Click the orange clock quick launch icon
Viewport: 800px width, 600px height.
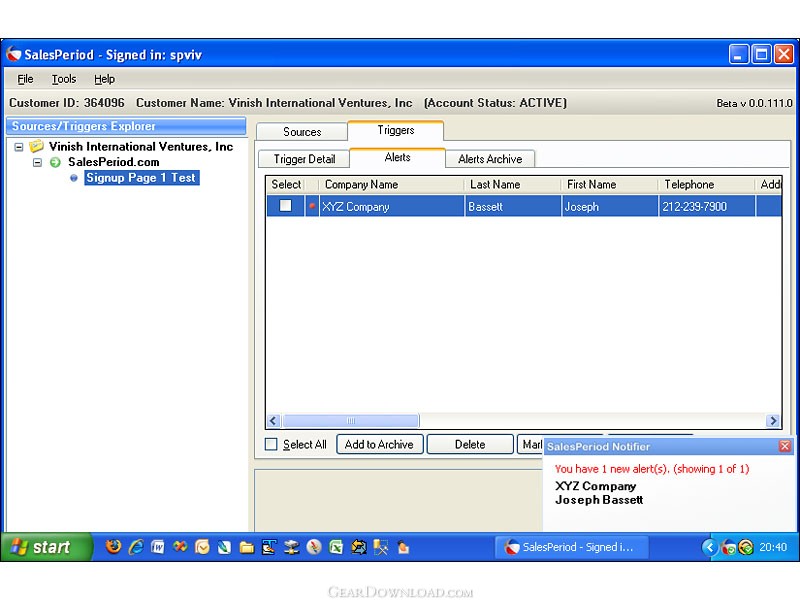203,547
